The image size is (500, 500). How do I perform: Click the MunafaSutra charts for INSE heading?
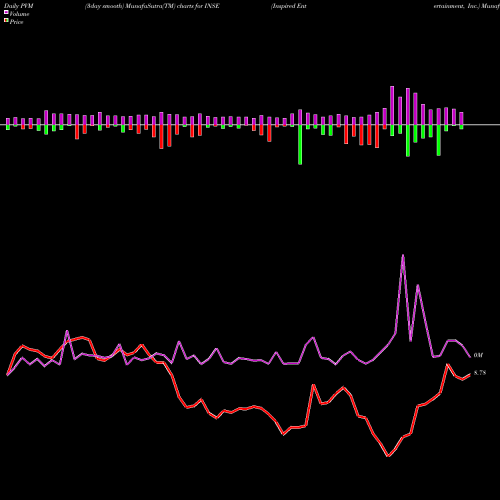point(152,6)
